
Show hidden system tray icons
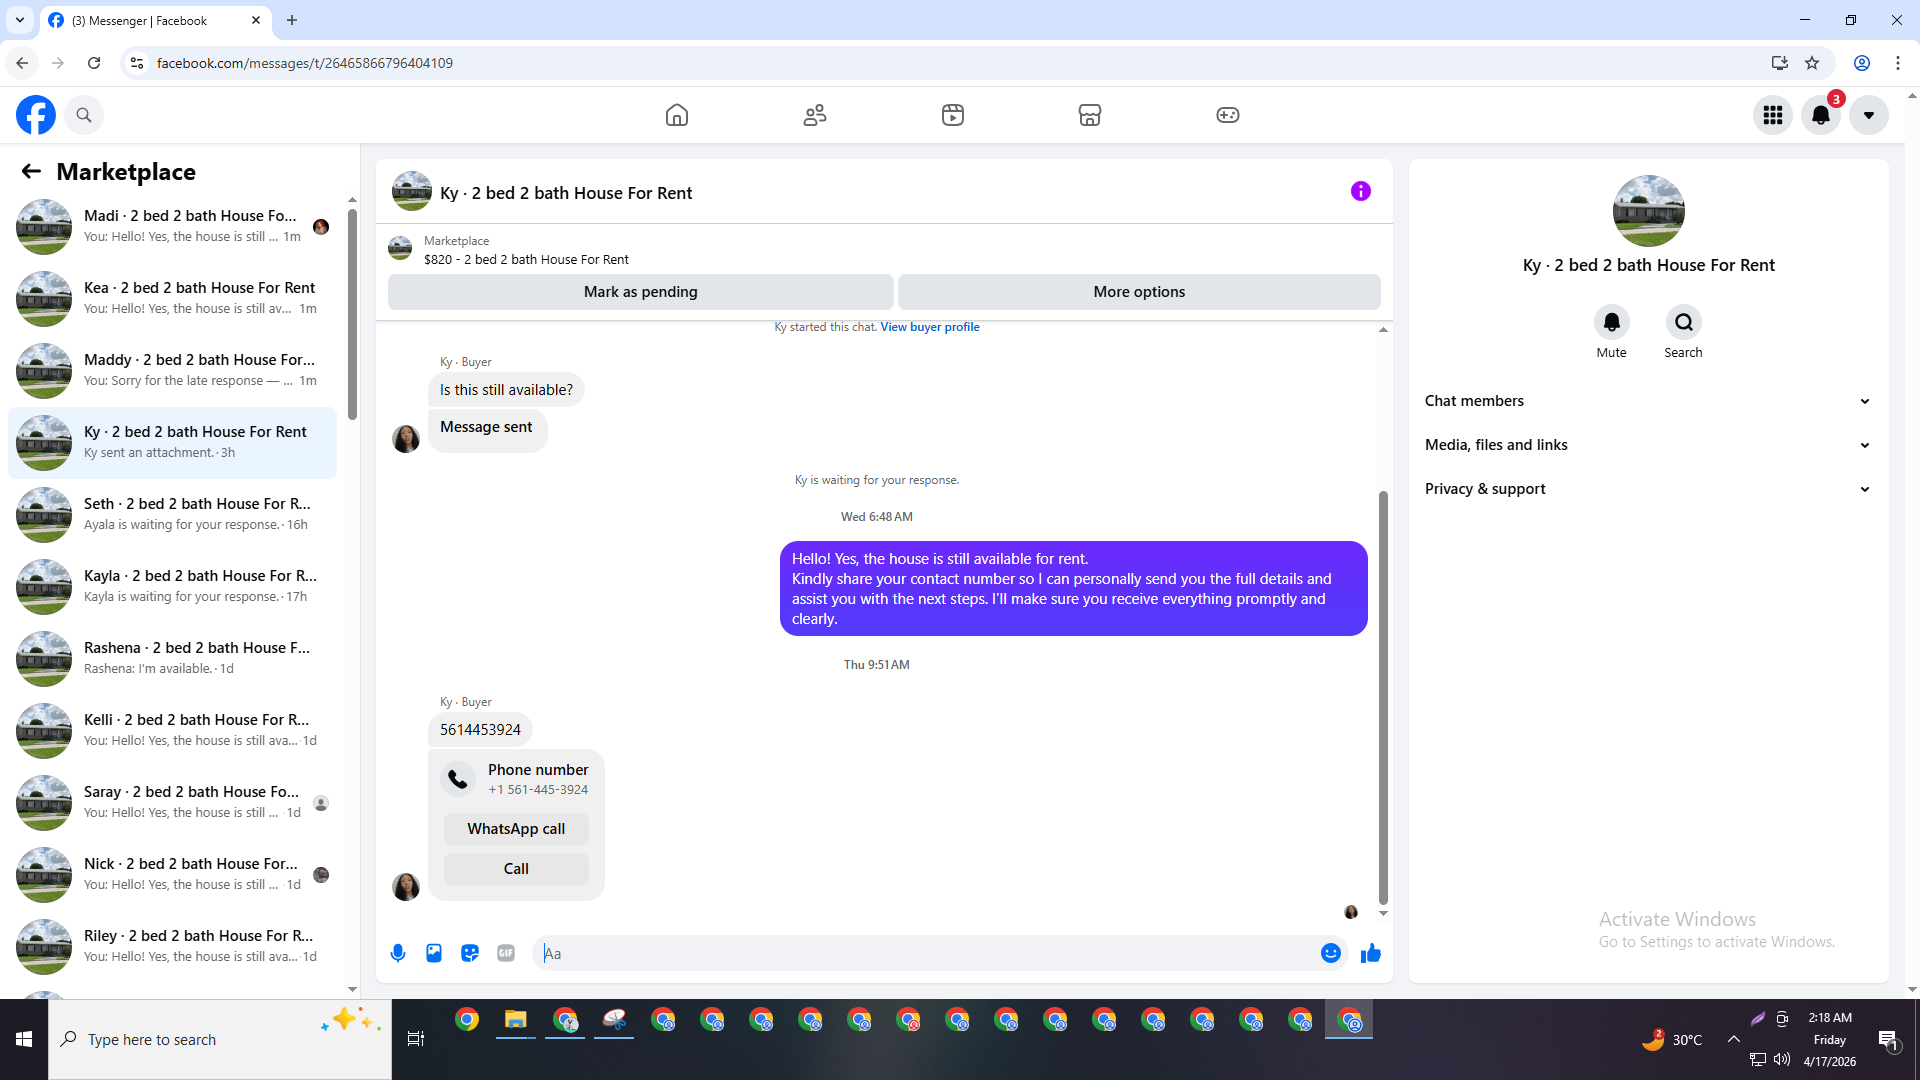tap(1734, 1039)
